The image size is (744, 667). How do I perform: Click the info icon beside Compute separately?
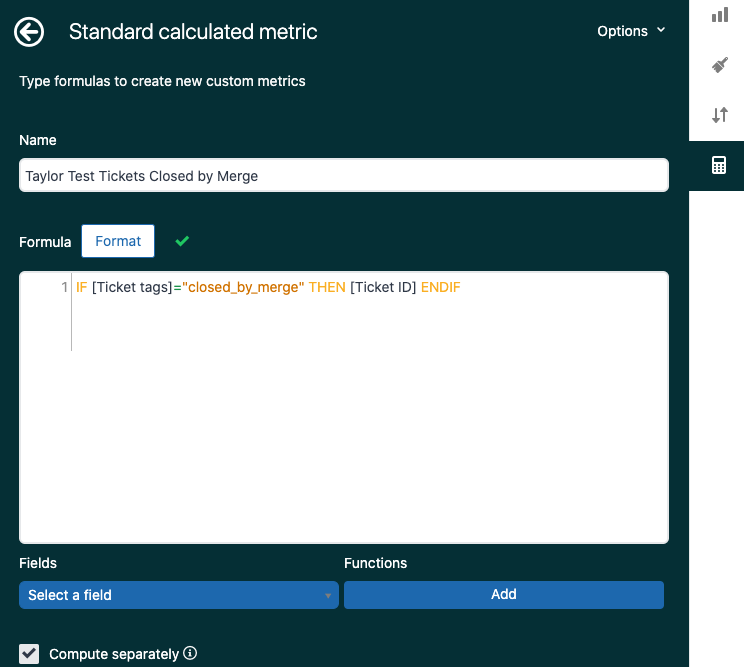190,654
